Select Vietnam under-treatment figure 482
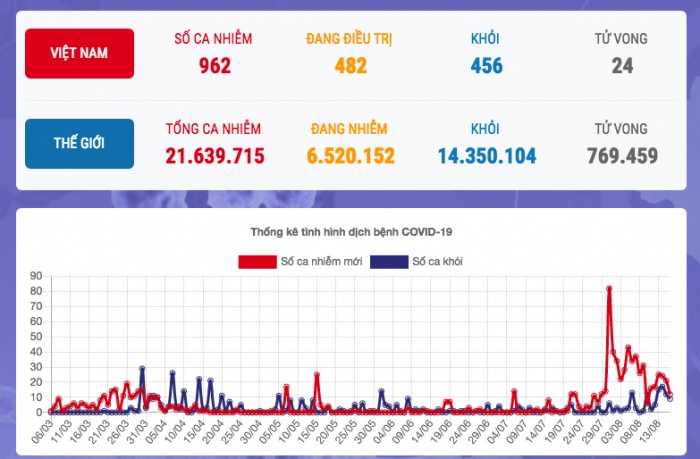Screen dimensions: 700x459 (350, 66)
